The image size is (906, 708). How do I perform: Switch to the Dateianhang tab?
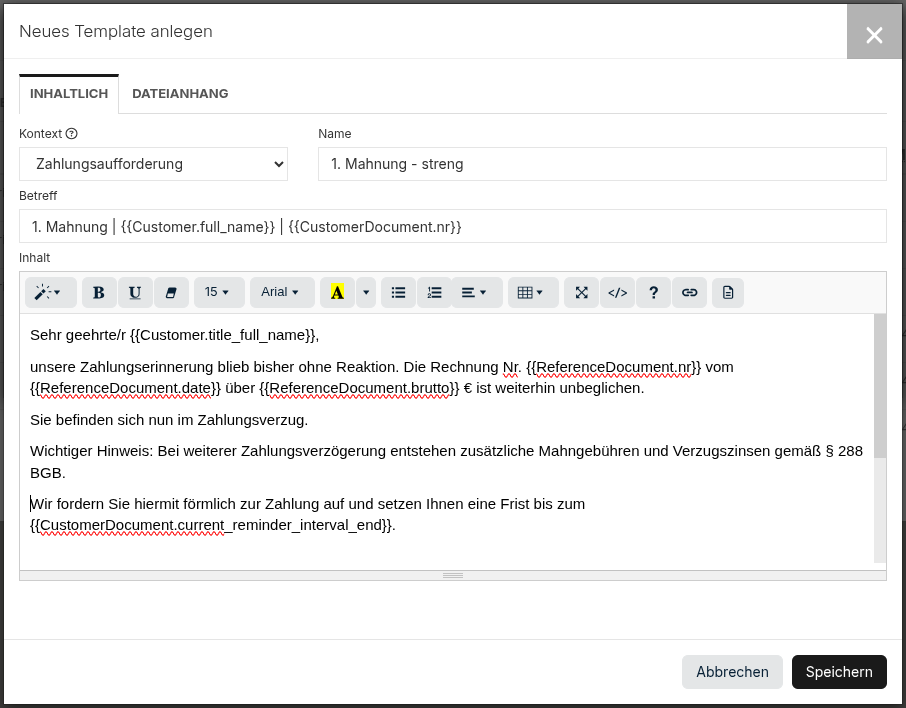[x=180, y=94]
